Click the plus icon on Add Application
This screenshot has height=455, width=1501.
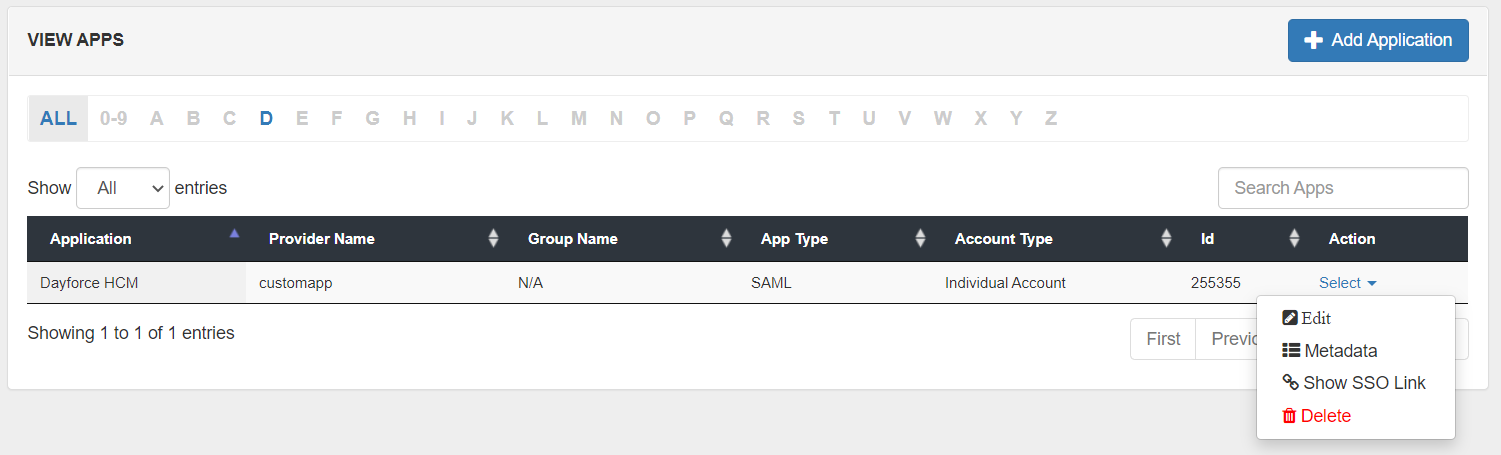pyautogui.click(x=1314, y=40)
